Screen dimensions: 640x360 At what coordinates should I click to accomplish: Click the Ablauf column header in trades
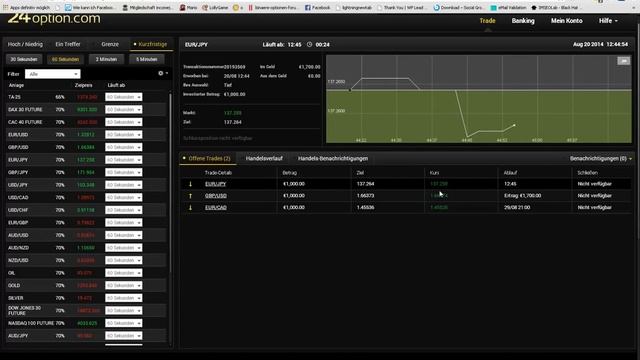pyautogui.click(x=510, y=173)
